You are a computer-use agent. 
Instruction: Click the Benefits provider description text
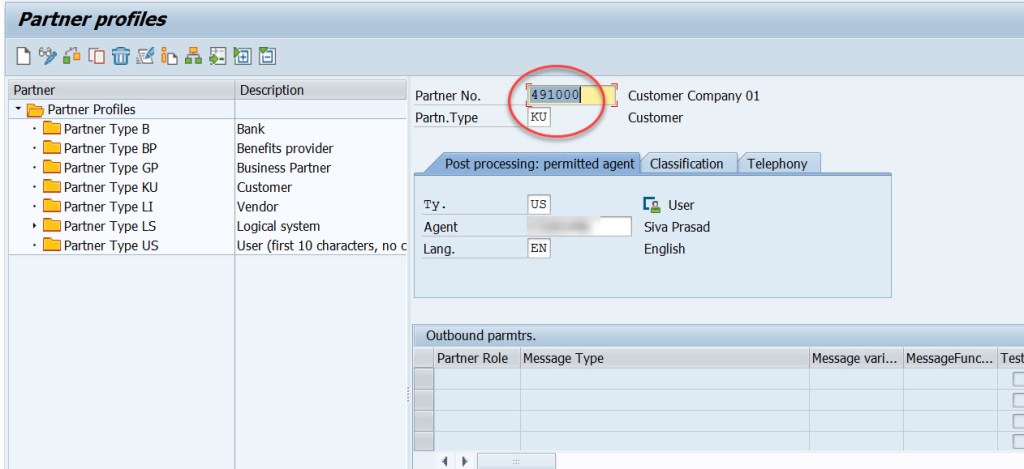(x=285, y=148)
